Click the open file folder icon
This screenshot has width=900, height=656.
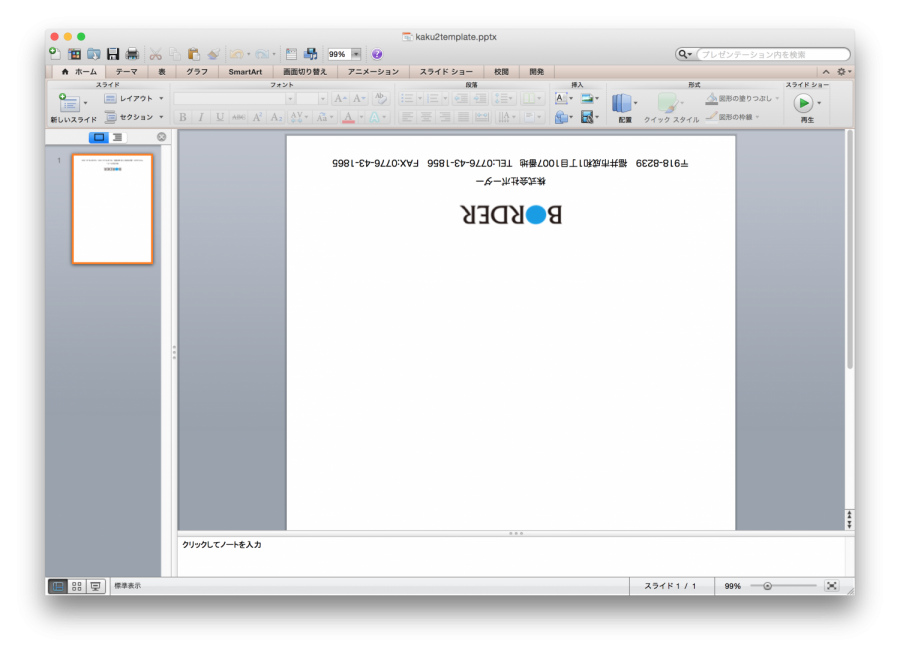(94, 54)
